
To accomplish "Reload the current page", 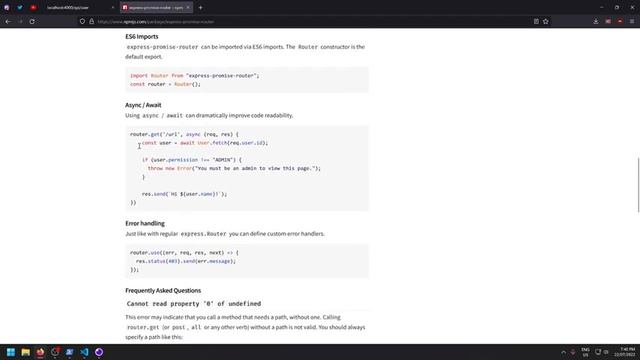I will coord(32,21).
